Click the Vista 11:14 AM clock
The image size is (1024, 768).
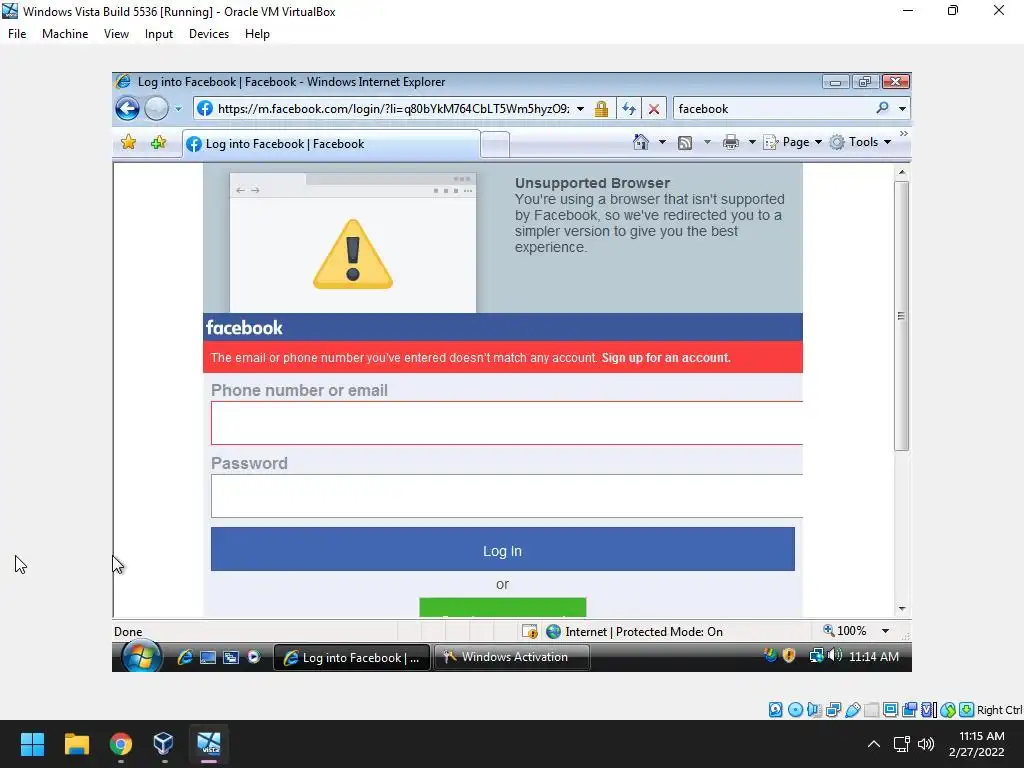coord(874,656)
